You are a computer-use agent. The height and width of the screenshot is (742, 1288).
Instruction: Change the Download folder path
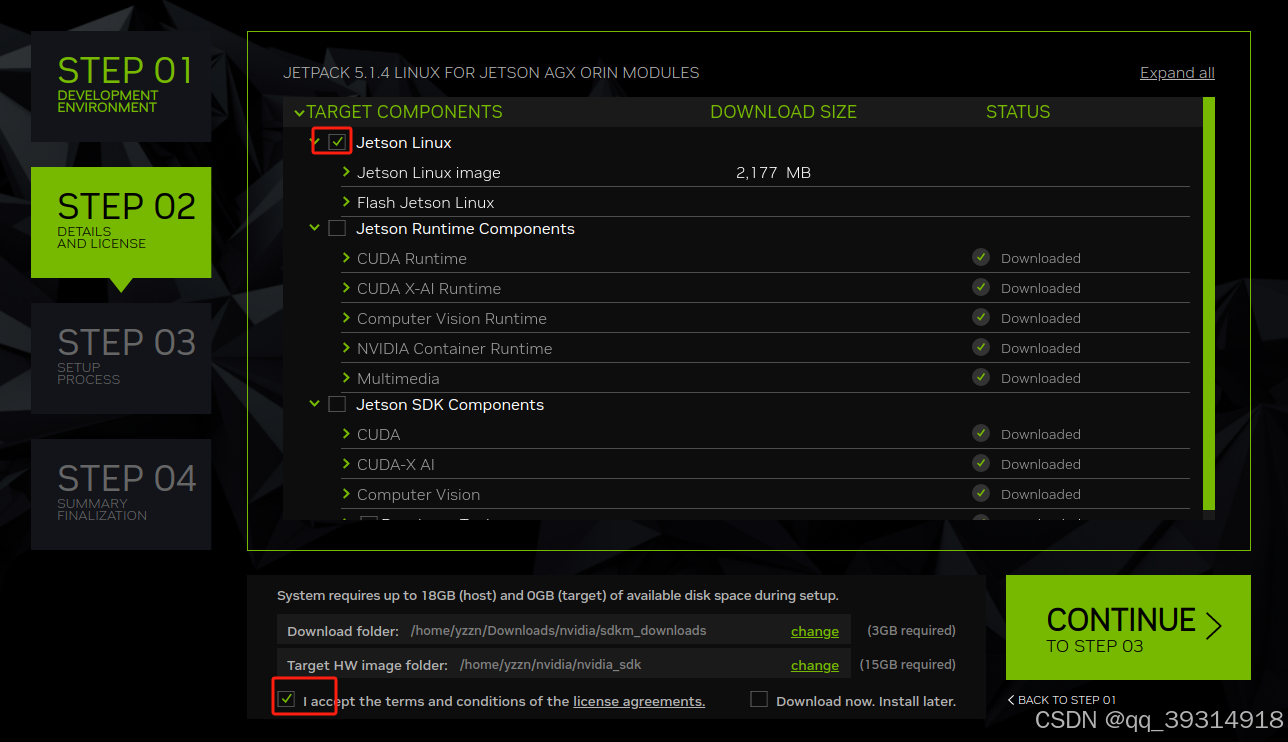[815, 631]
